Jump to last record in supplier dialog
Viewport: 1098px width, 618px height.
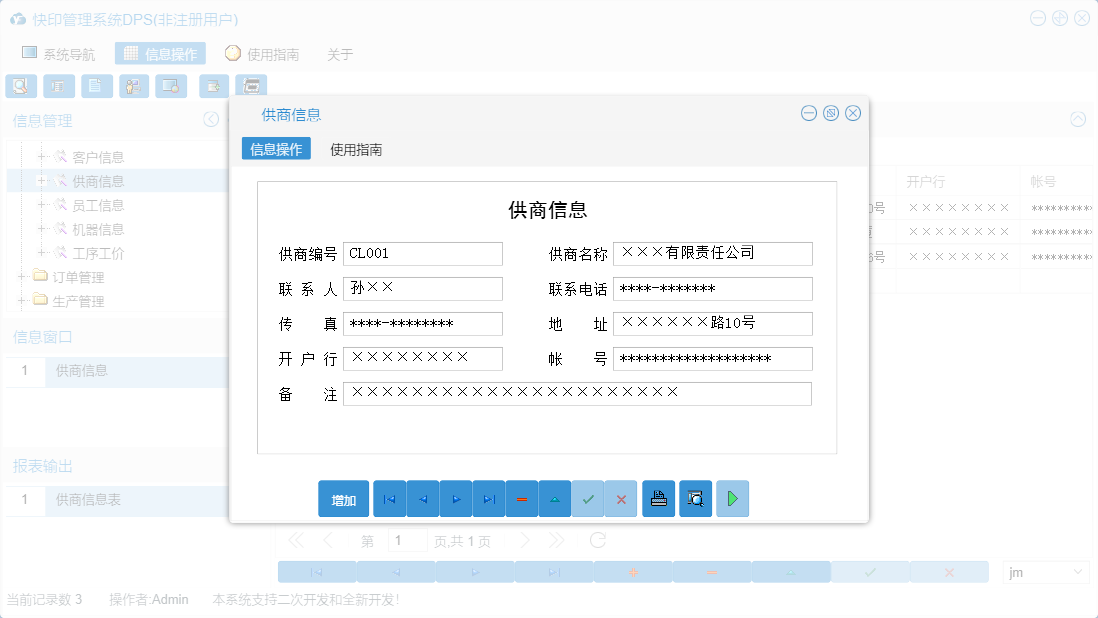point(488,498)
